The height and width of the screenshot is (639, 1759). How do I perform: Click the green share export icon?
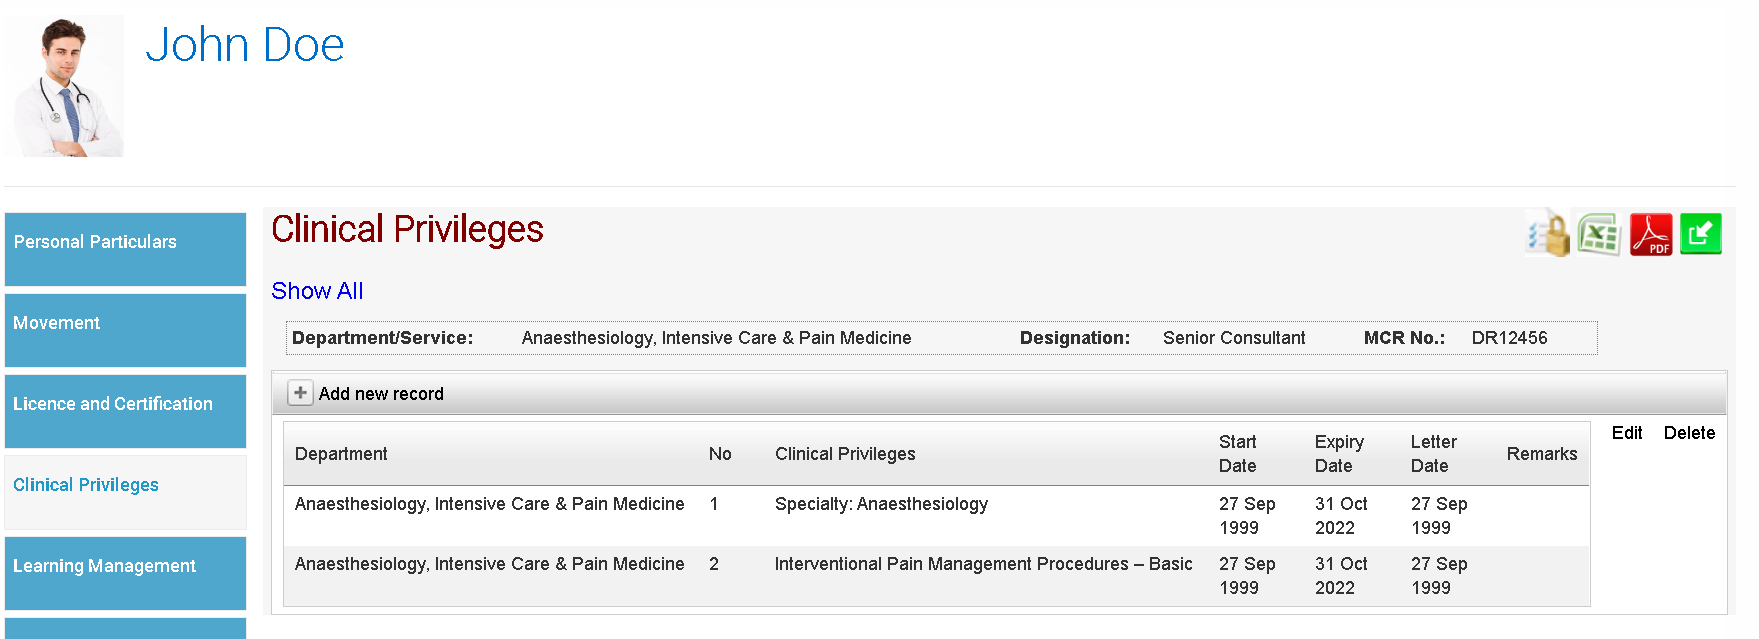coord(1701,234)
